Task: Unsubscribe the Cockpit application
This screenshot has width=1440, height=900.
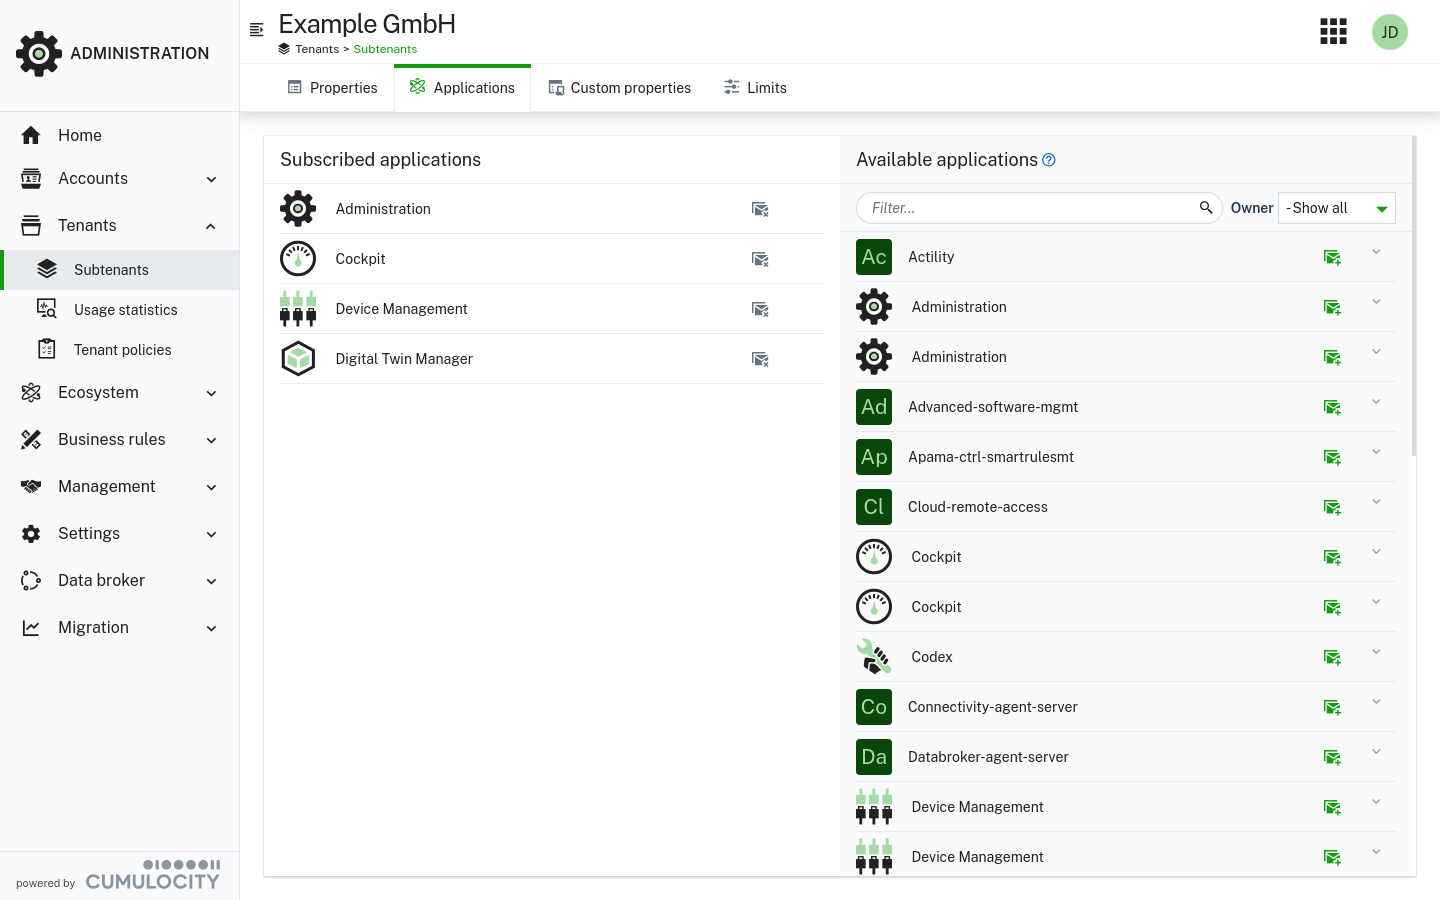Action: (760, 259)
